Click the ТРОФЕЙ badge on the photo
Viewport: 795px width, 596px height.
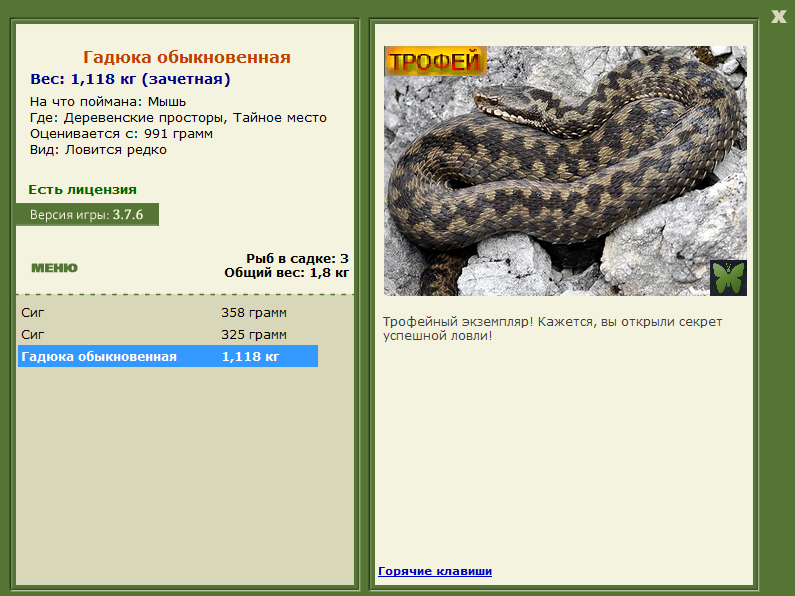[x=435, y=61]
